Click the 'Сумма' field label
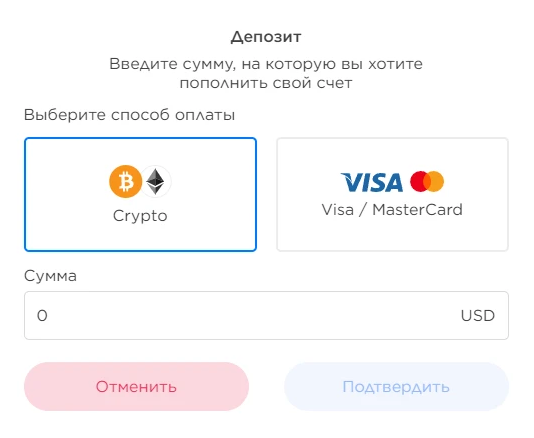The height and width of the screenshot is (438, 534). (50, 276)
